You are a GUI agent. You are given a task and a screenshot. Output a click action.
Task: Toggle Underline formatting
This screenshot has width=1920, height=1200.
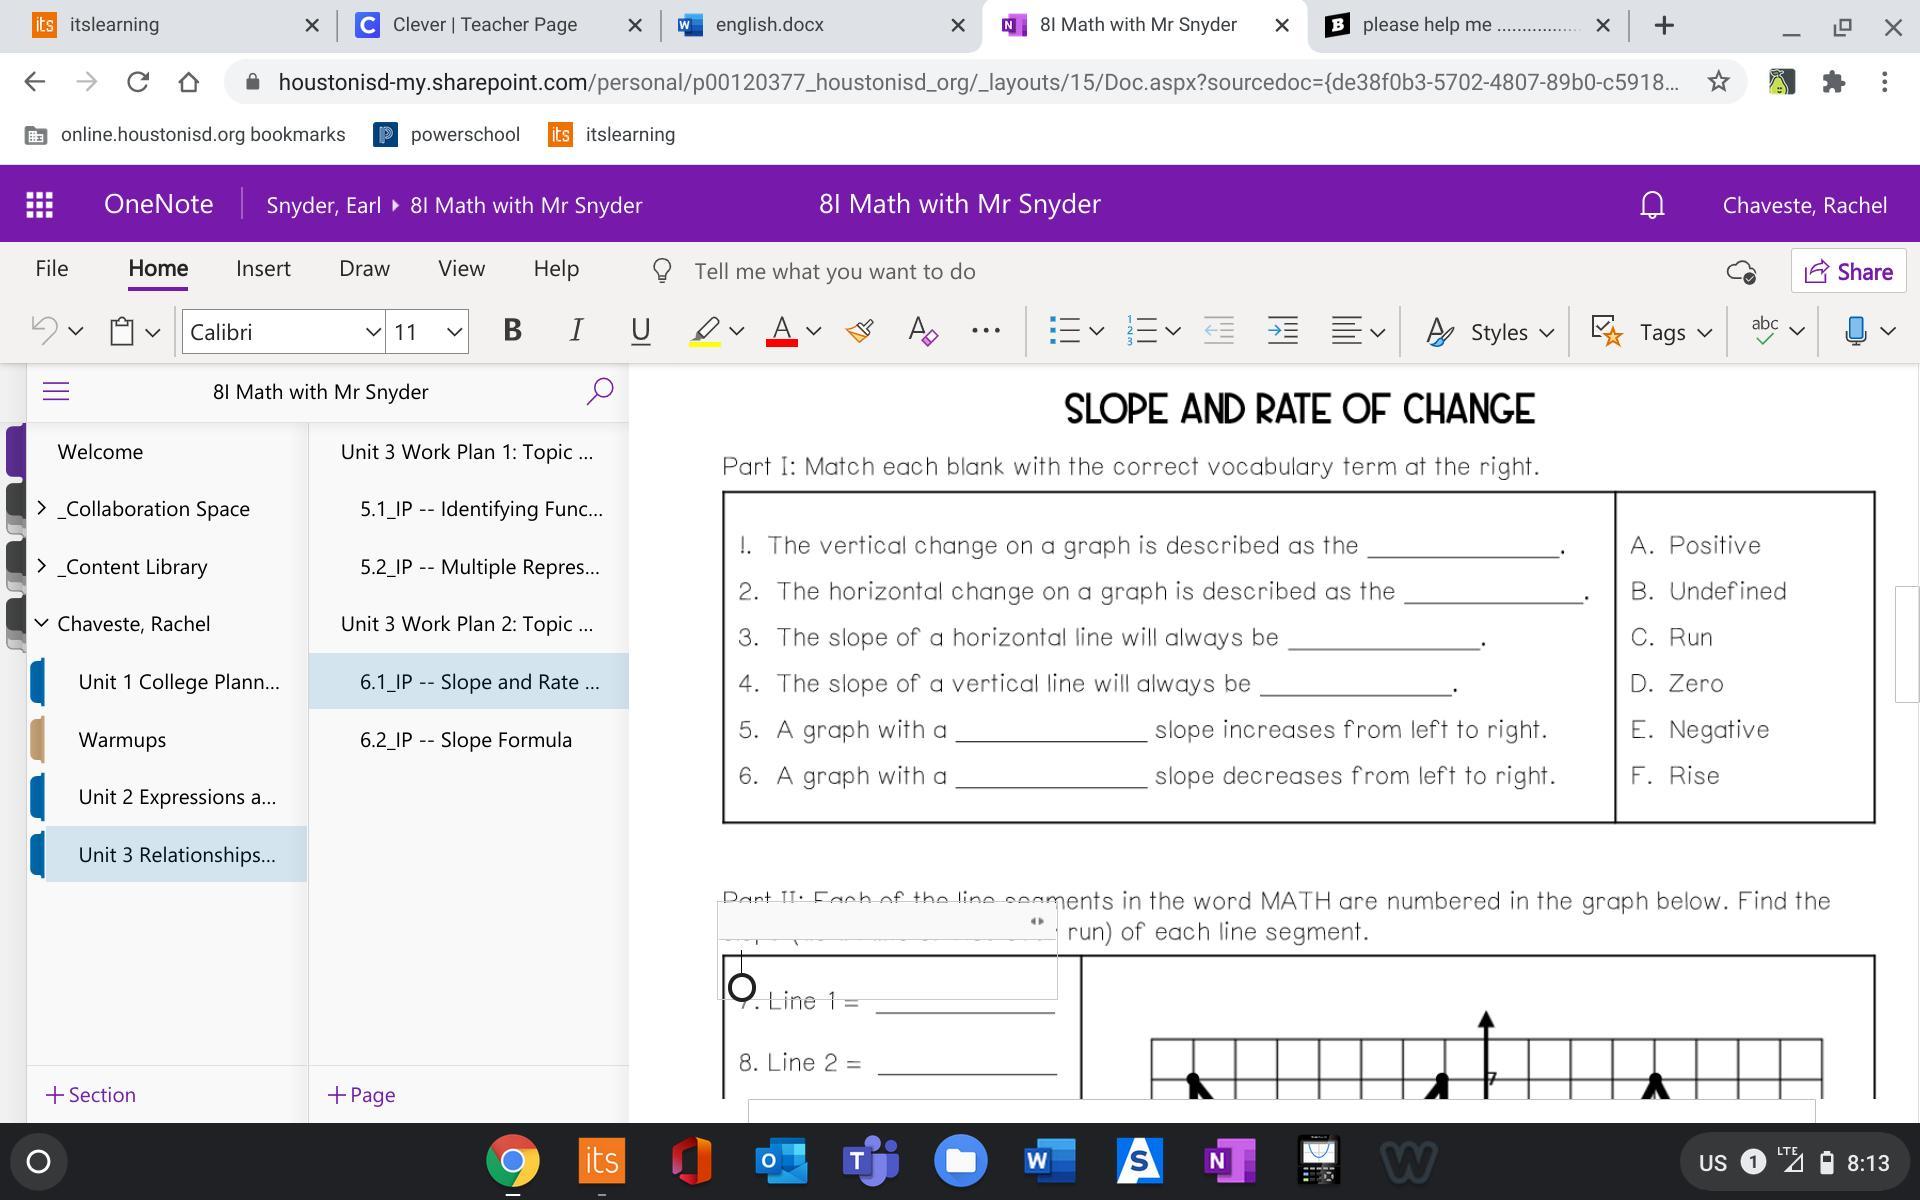(640, 331)
